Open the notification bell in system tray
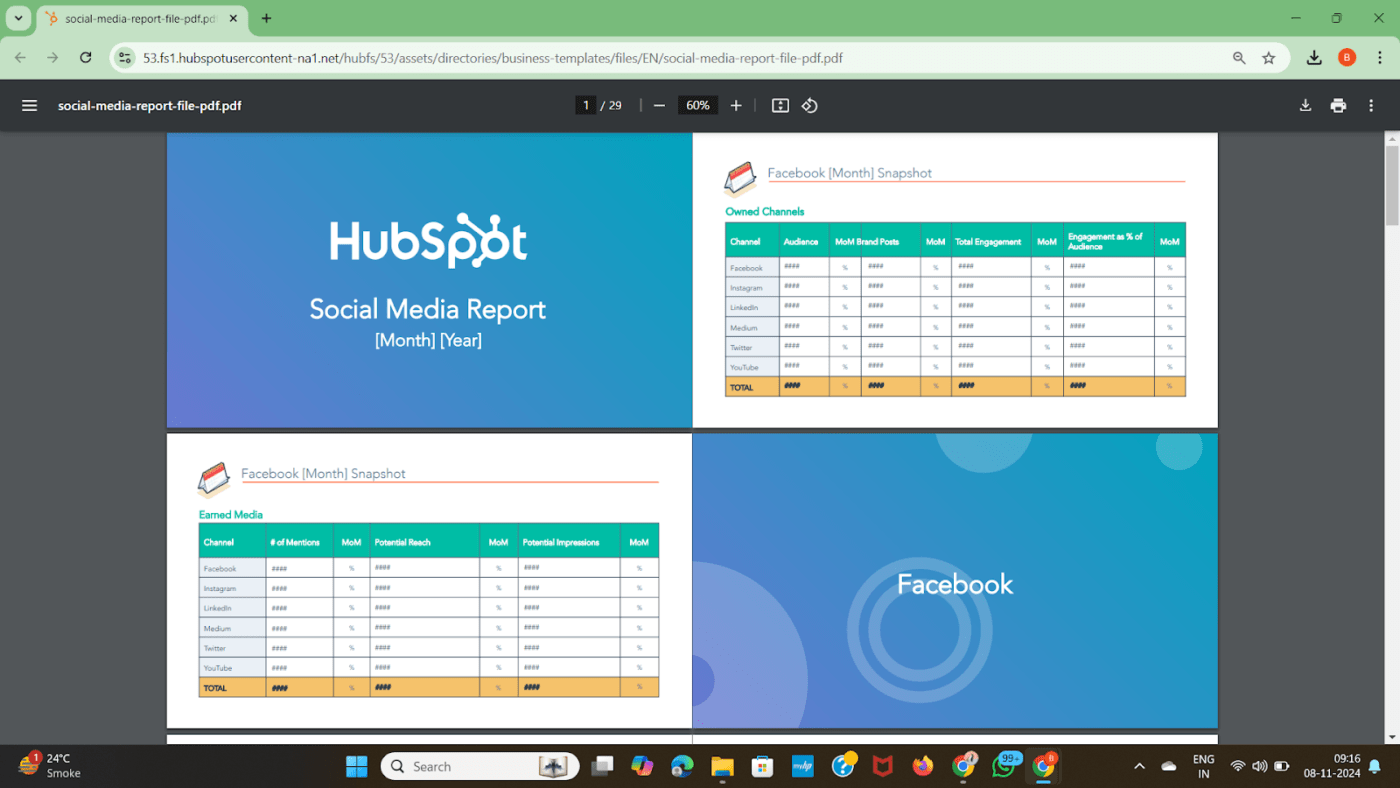Image resolution: width=1400 pixels, height=788 pixels. coord(1375,766)
